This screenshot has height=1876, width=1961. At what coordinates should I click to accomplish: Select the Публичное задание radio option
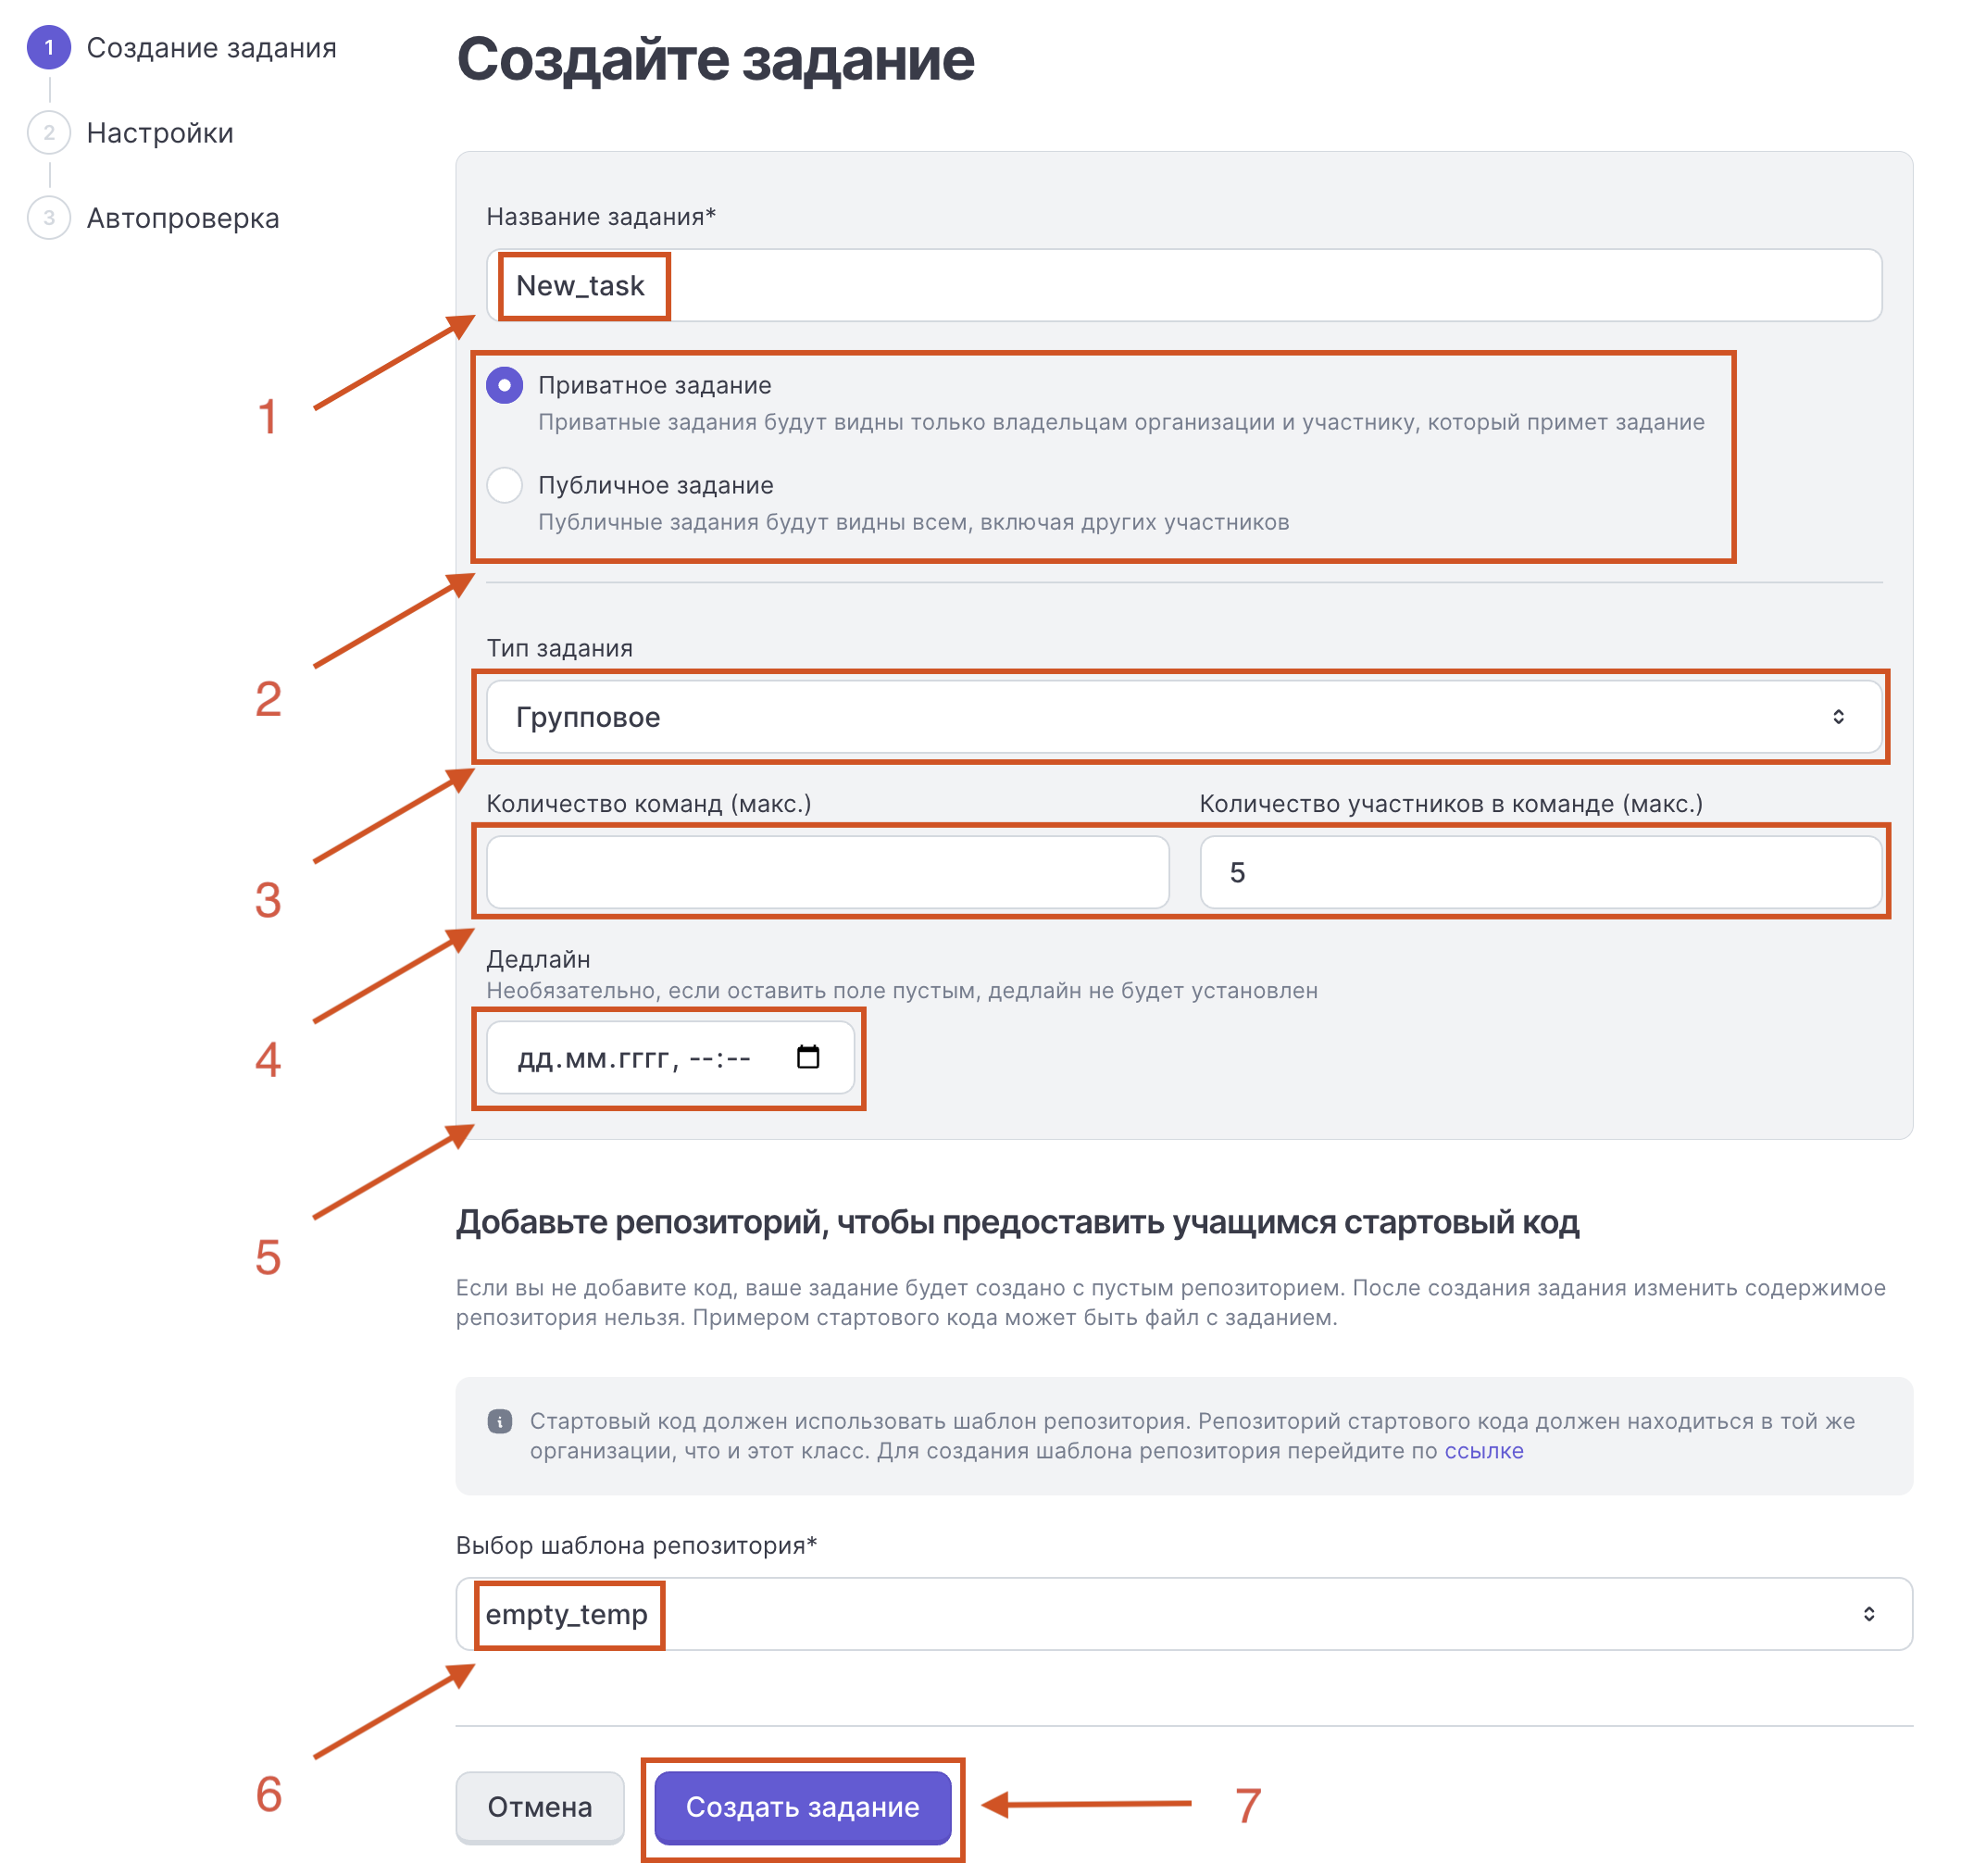coord(505,485)
